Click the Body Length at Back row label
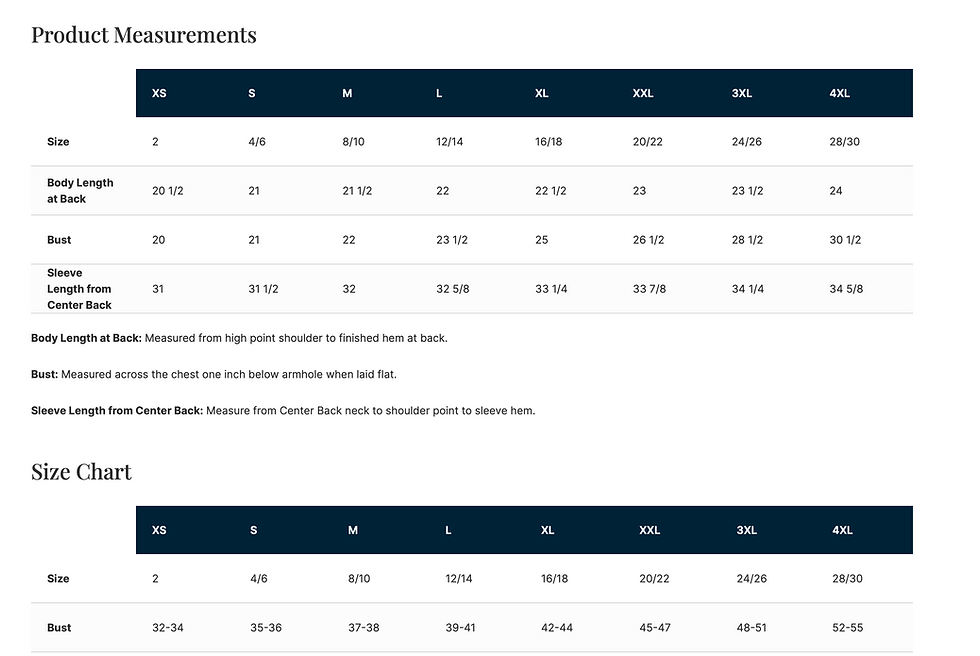Screen dimensions: 980x656 (80, 191)
